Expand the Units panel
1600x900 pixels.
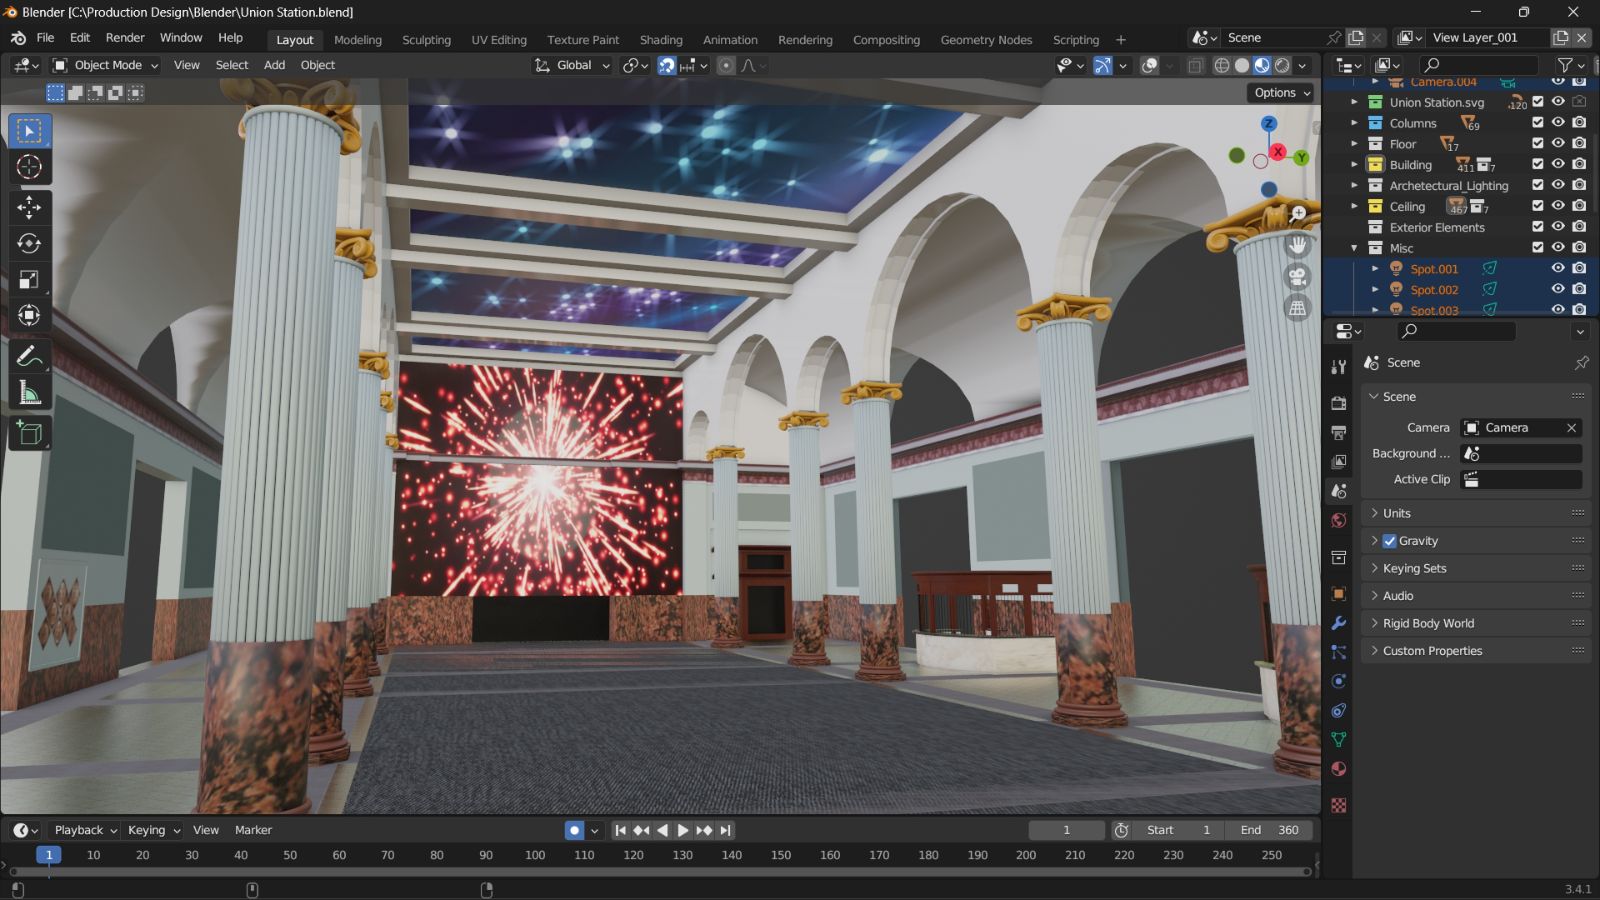(x=1475, y=513)
